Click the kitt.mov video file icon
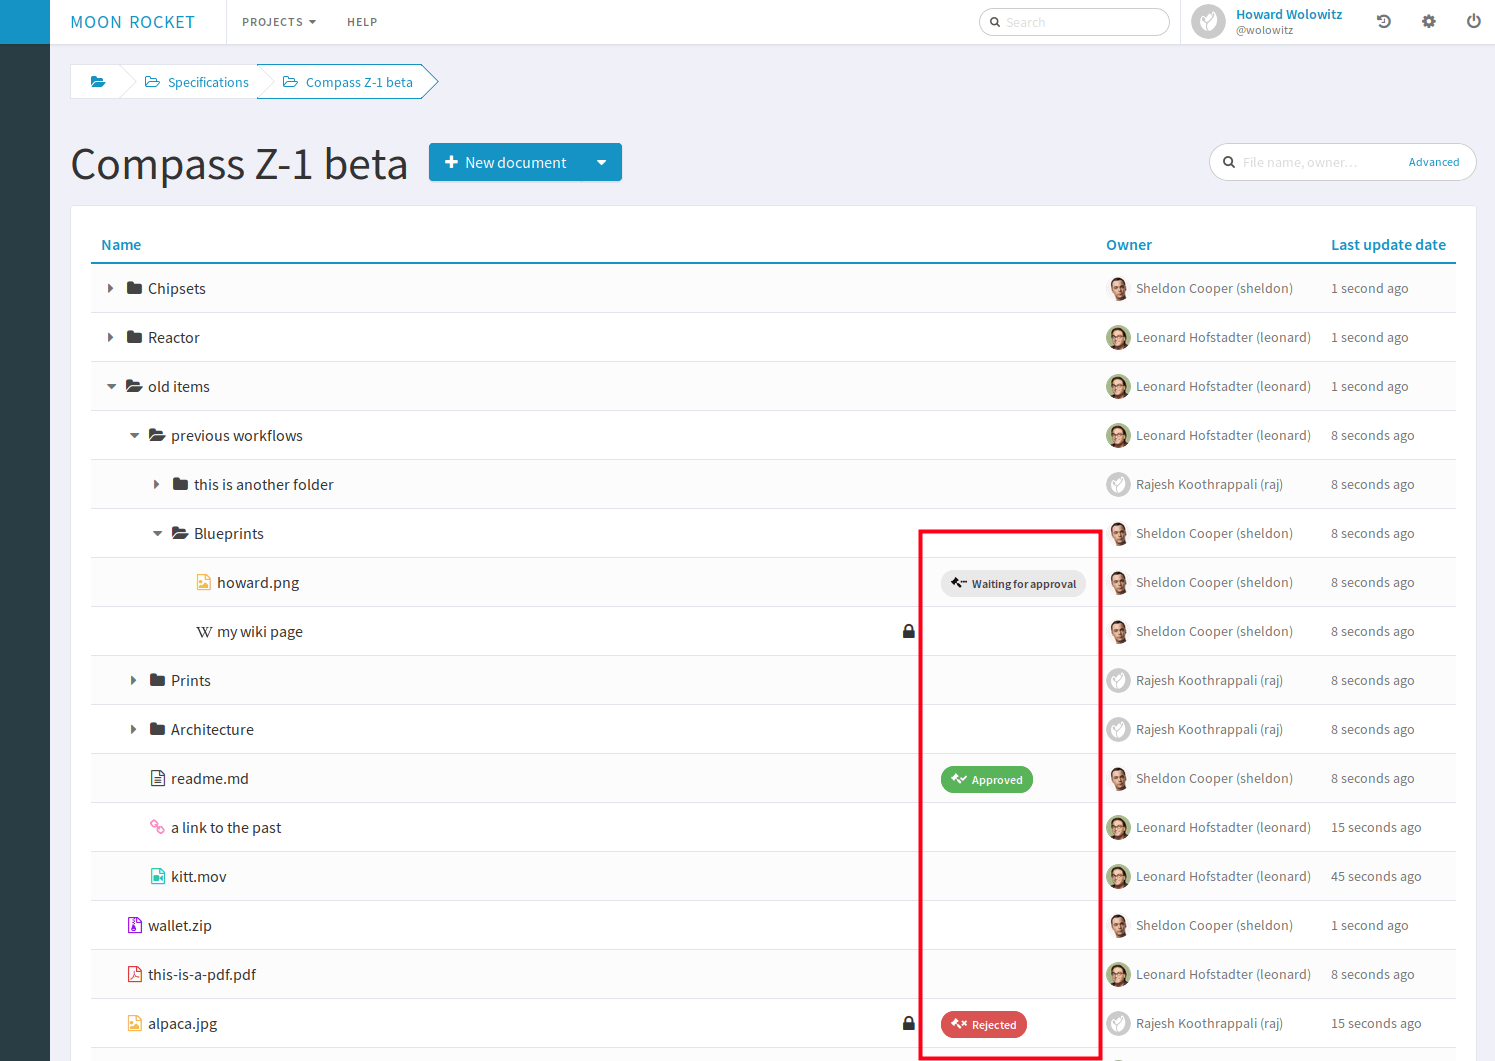 point(158,876)
